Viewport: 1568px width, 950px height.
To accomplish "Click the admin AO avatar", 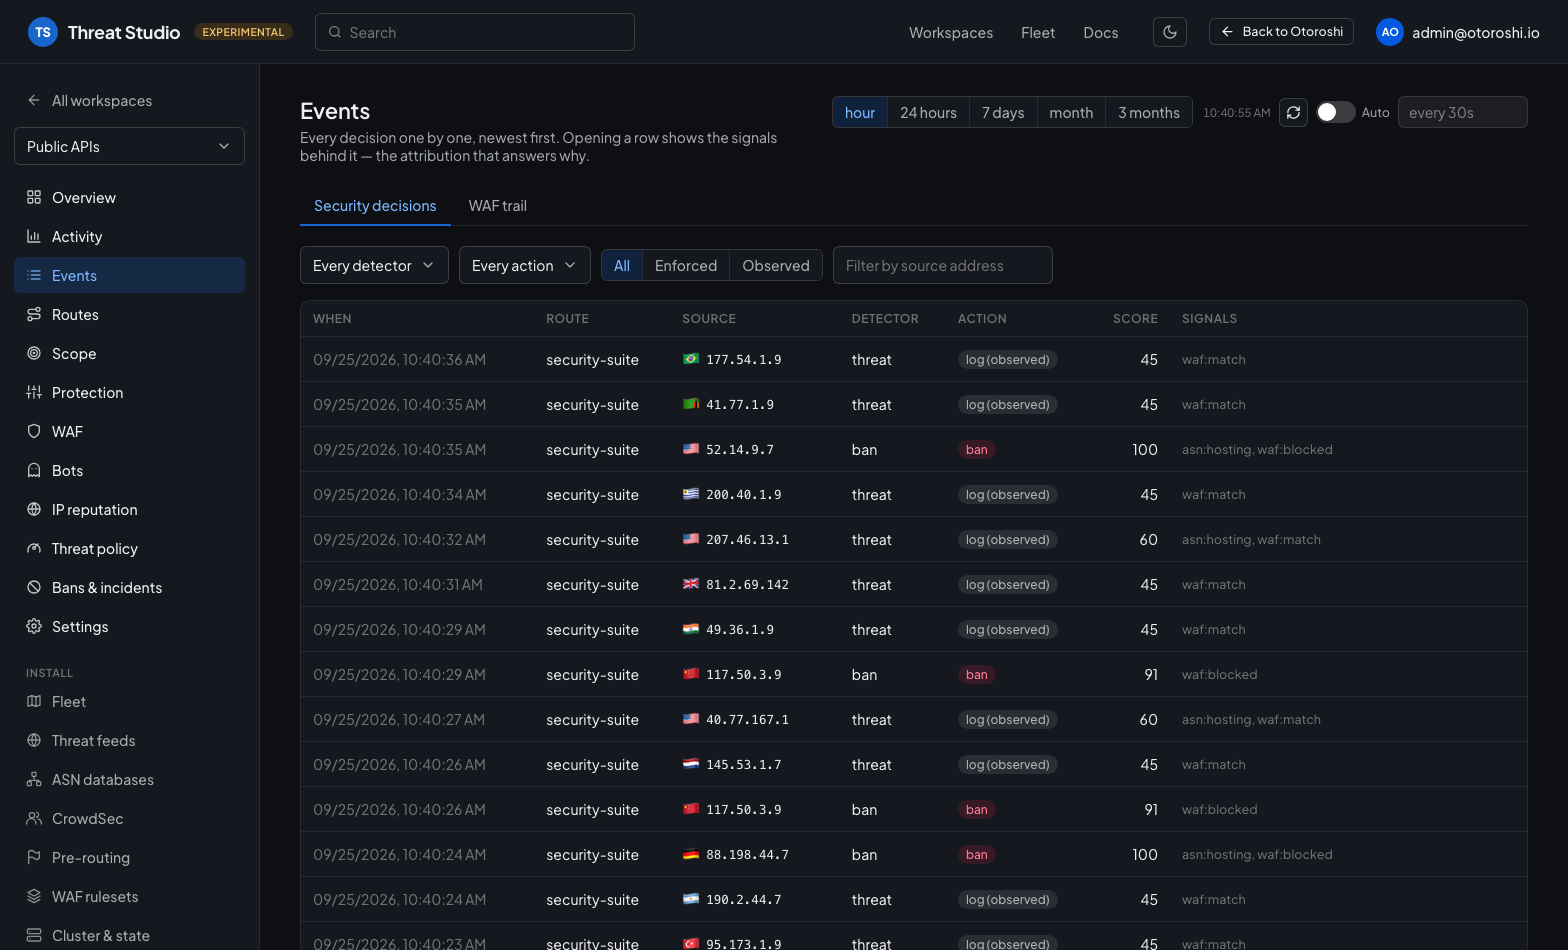I will [x=1390, y=32].
